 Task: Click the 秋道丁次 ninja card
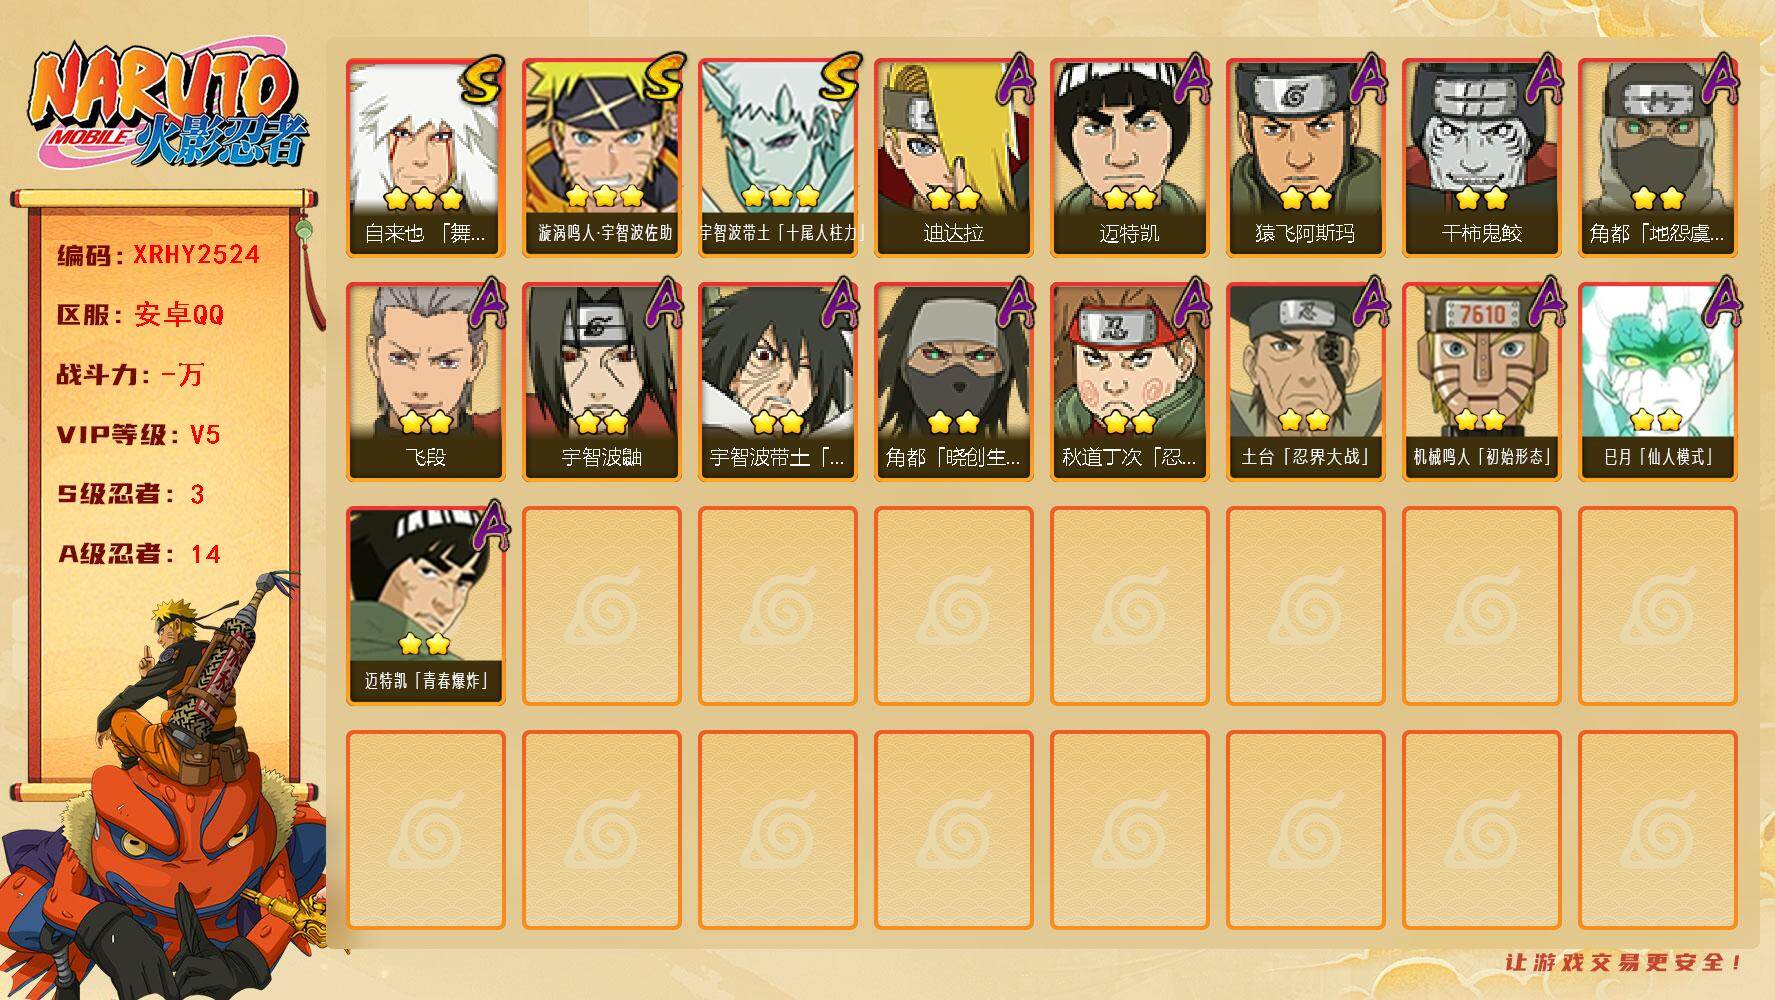point(1130,381)
